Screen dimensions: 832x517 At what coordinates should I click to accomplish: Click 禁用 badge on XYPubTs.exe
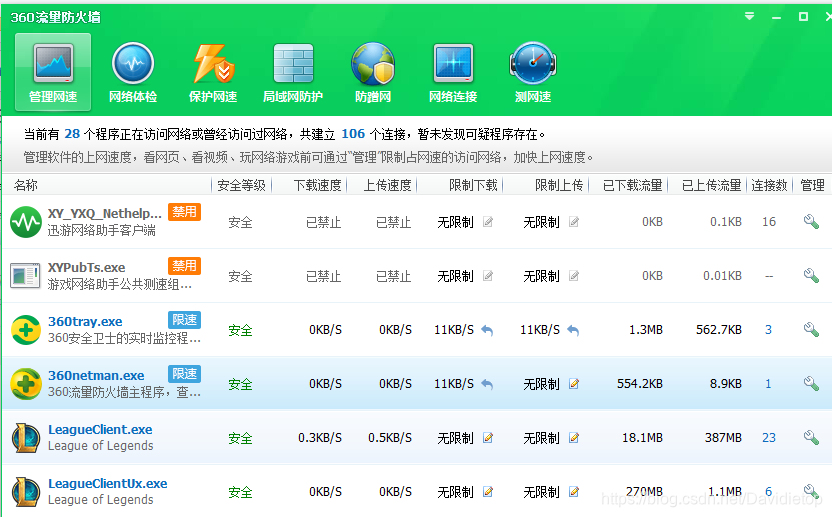coord(184,265)
